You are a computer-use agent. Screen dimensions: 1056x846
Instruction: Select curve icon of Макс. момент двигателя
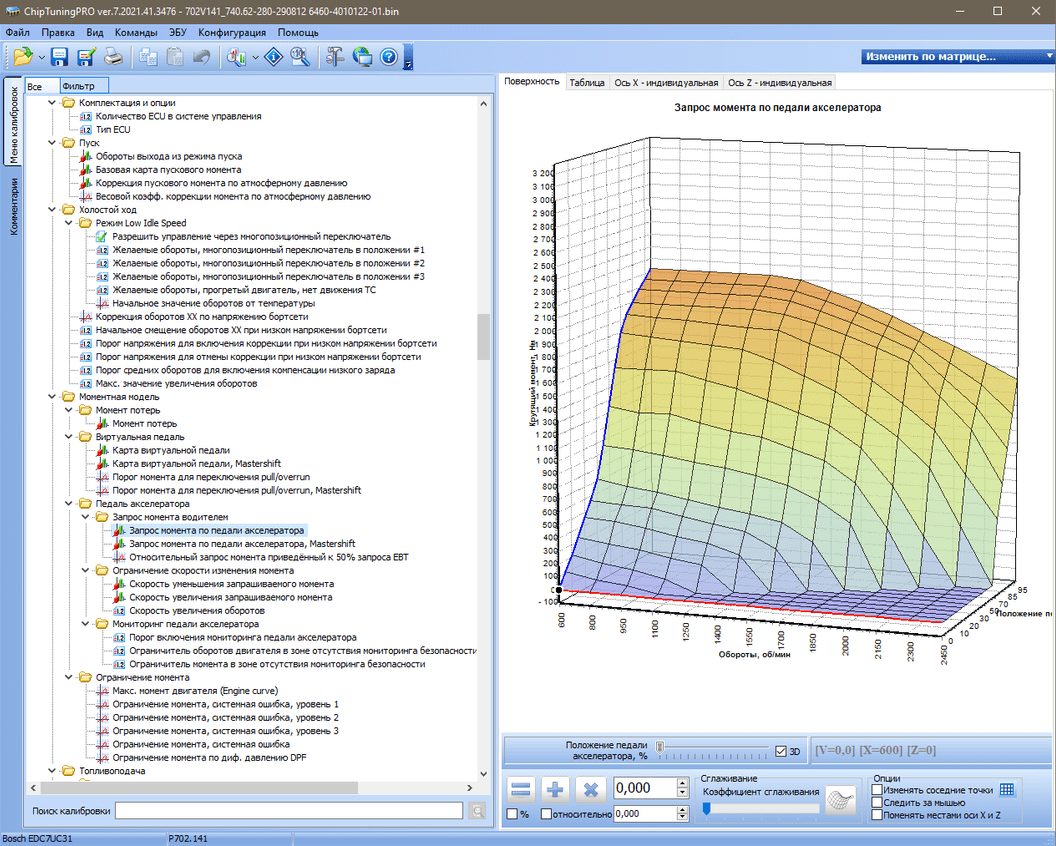click(102, 691)
